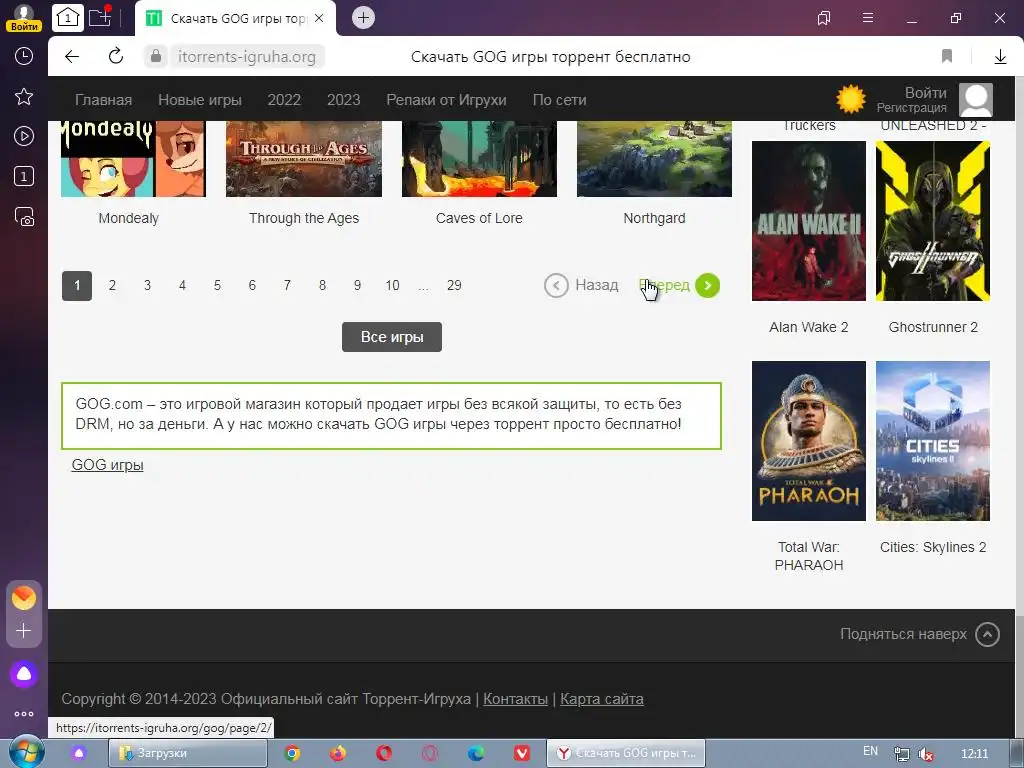Open По сети menu item
This screenshot has height=768, width=1024.
(560, 100)
